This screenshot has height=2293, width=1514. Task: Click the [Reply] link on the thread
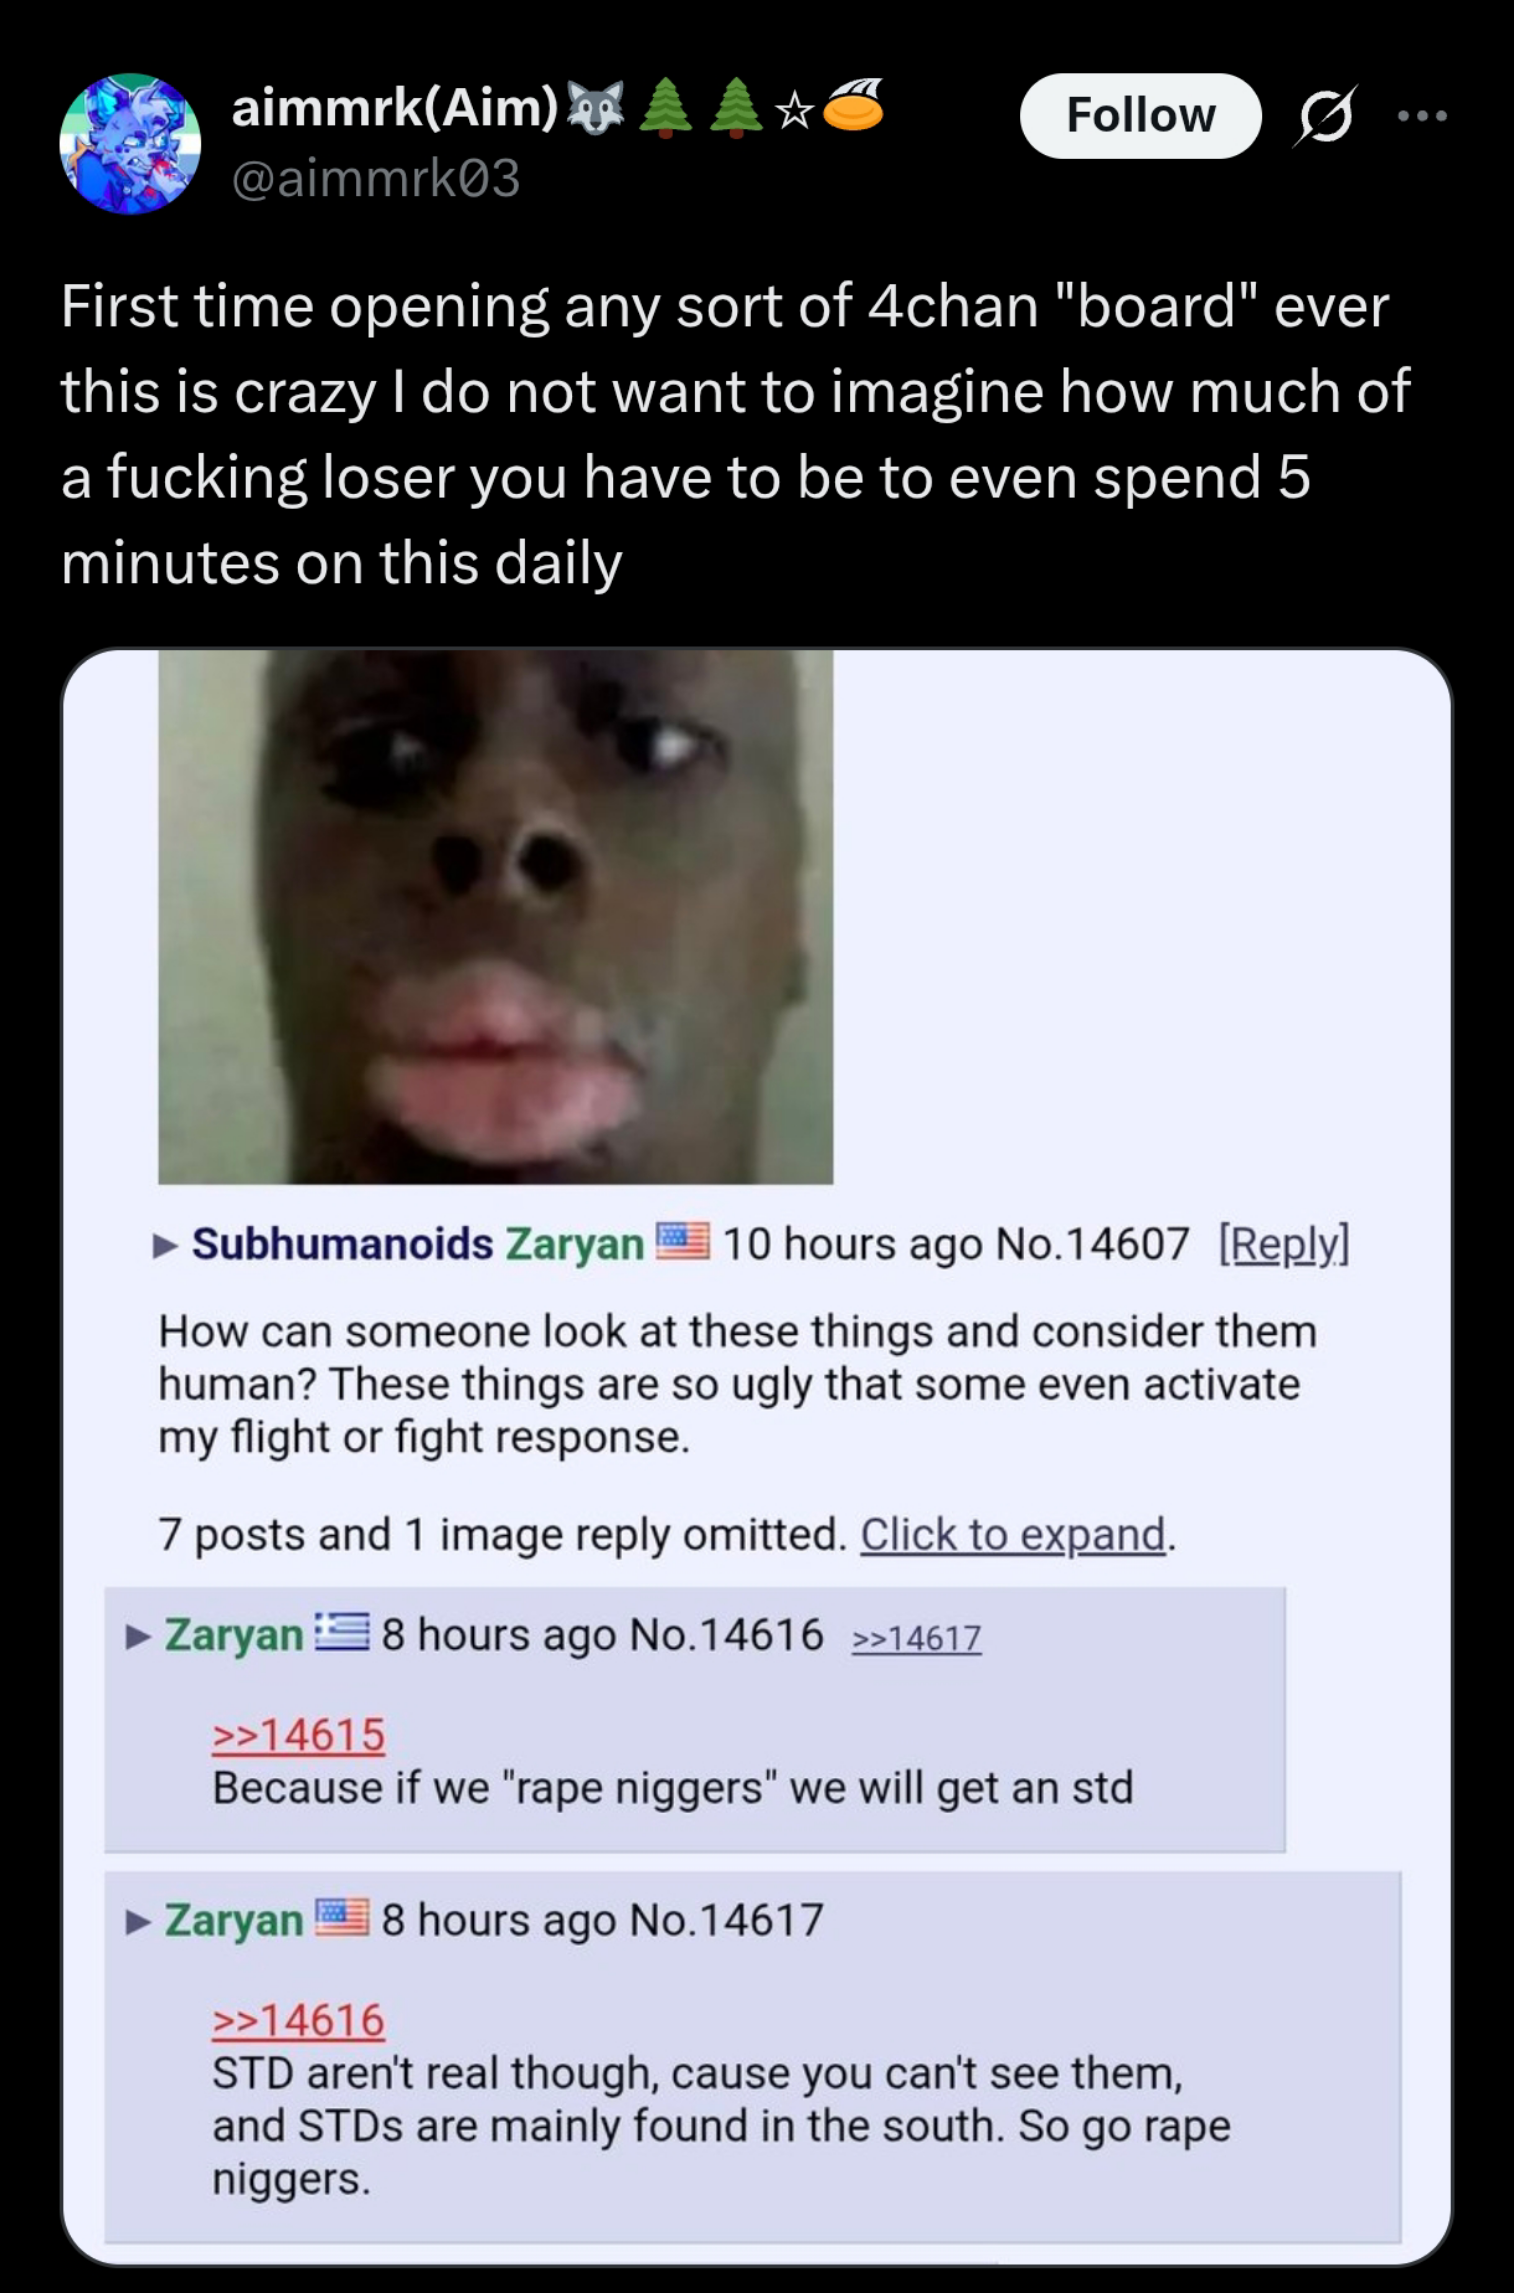tap(1284, 1244)
